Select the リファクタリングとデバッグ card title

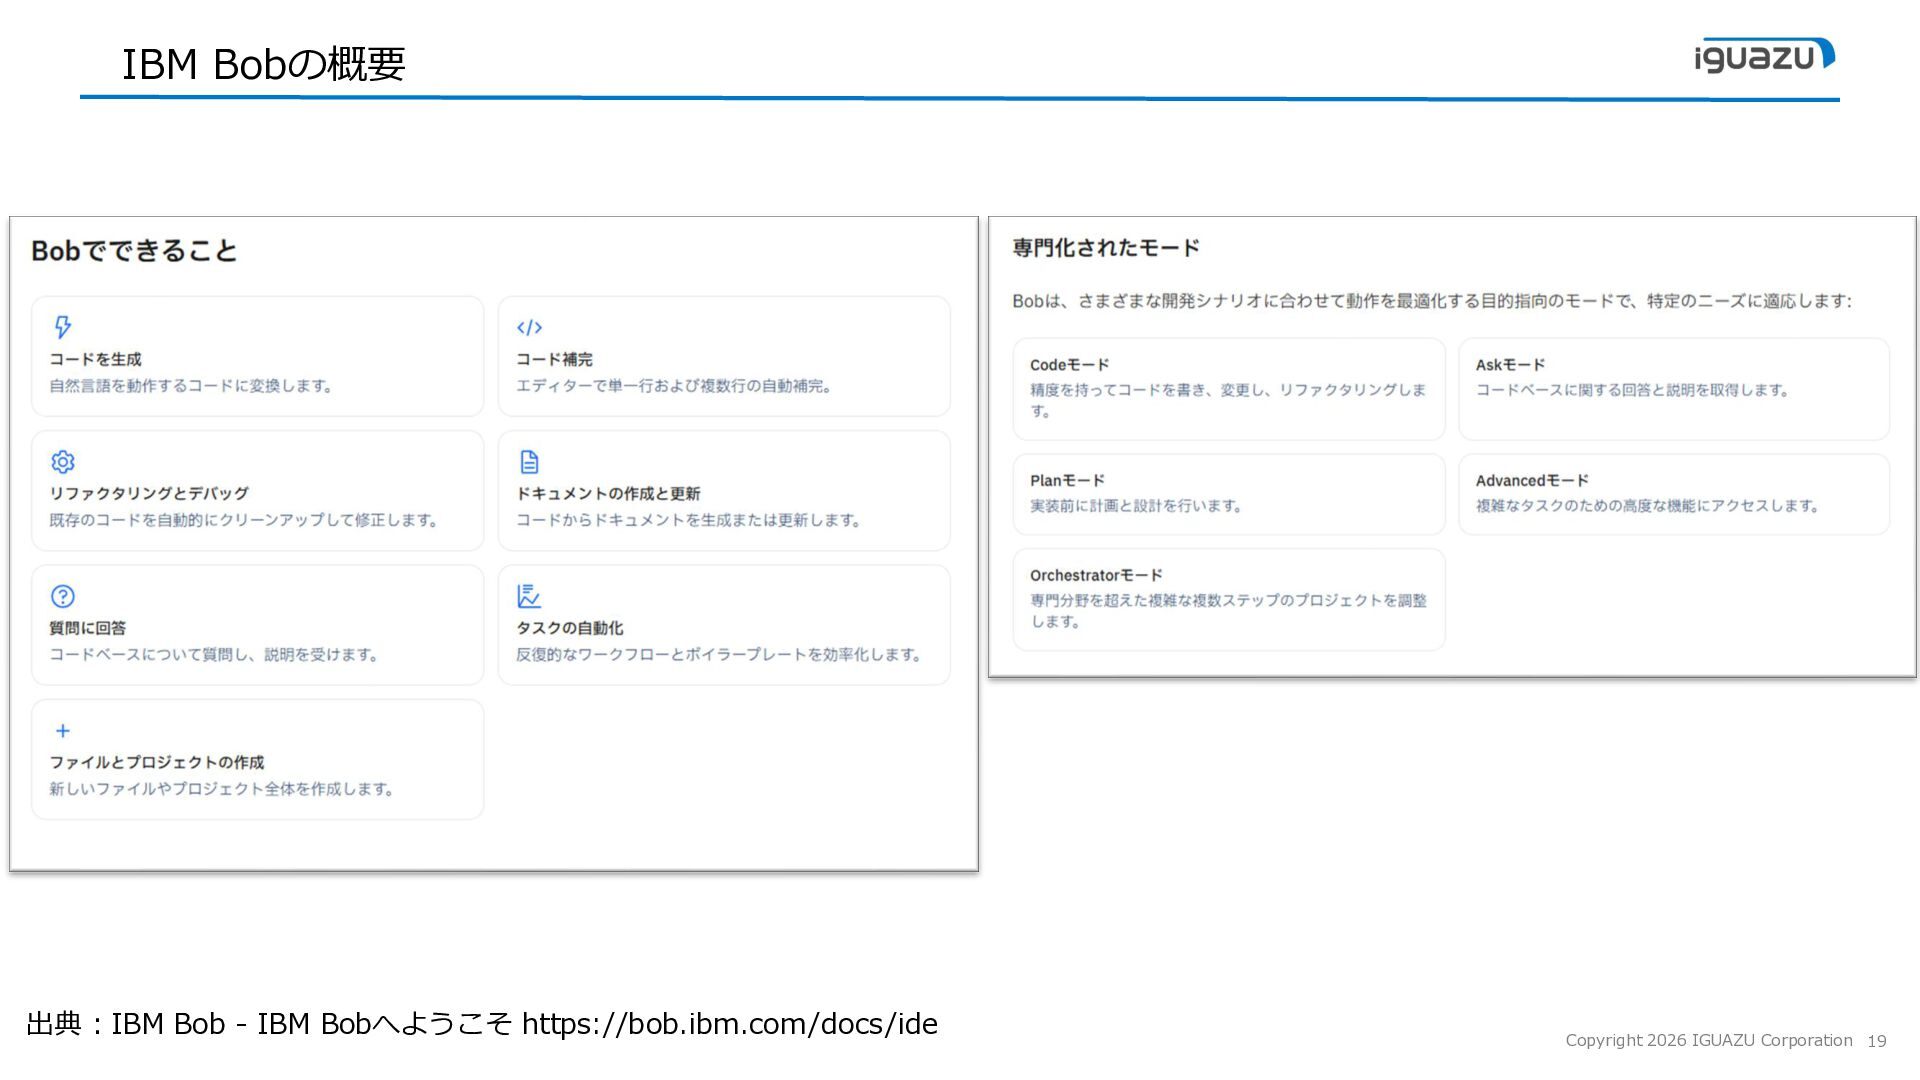[149, 493]
